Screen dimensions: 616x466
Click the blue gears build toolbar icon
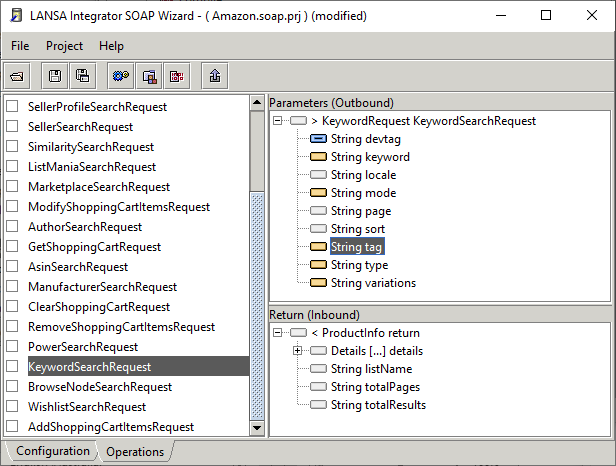pos(121,76)
